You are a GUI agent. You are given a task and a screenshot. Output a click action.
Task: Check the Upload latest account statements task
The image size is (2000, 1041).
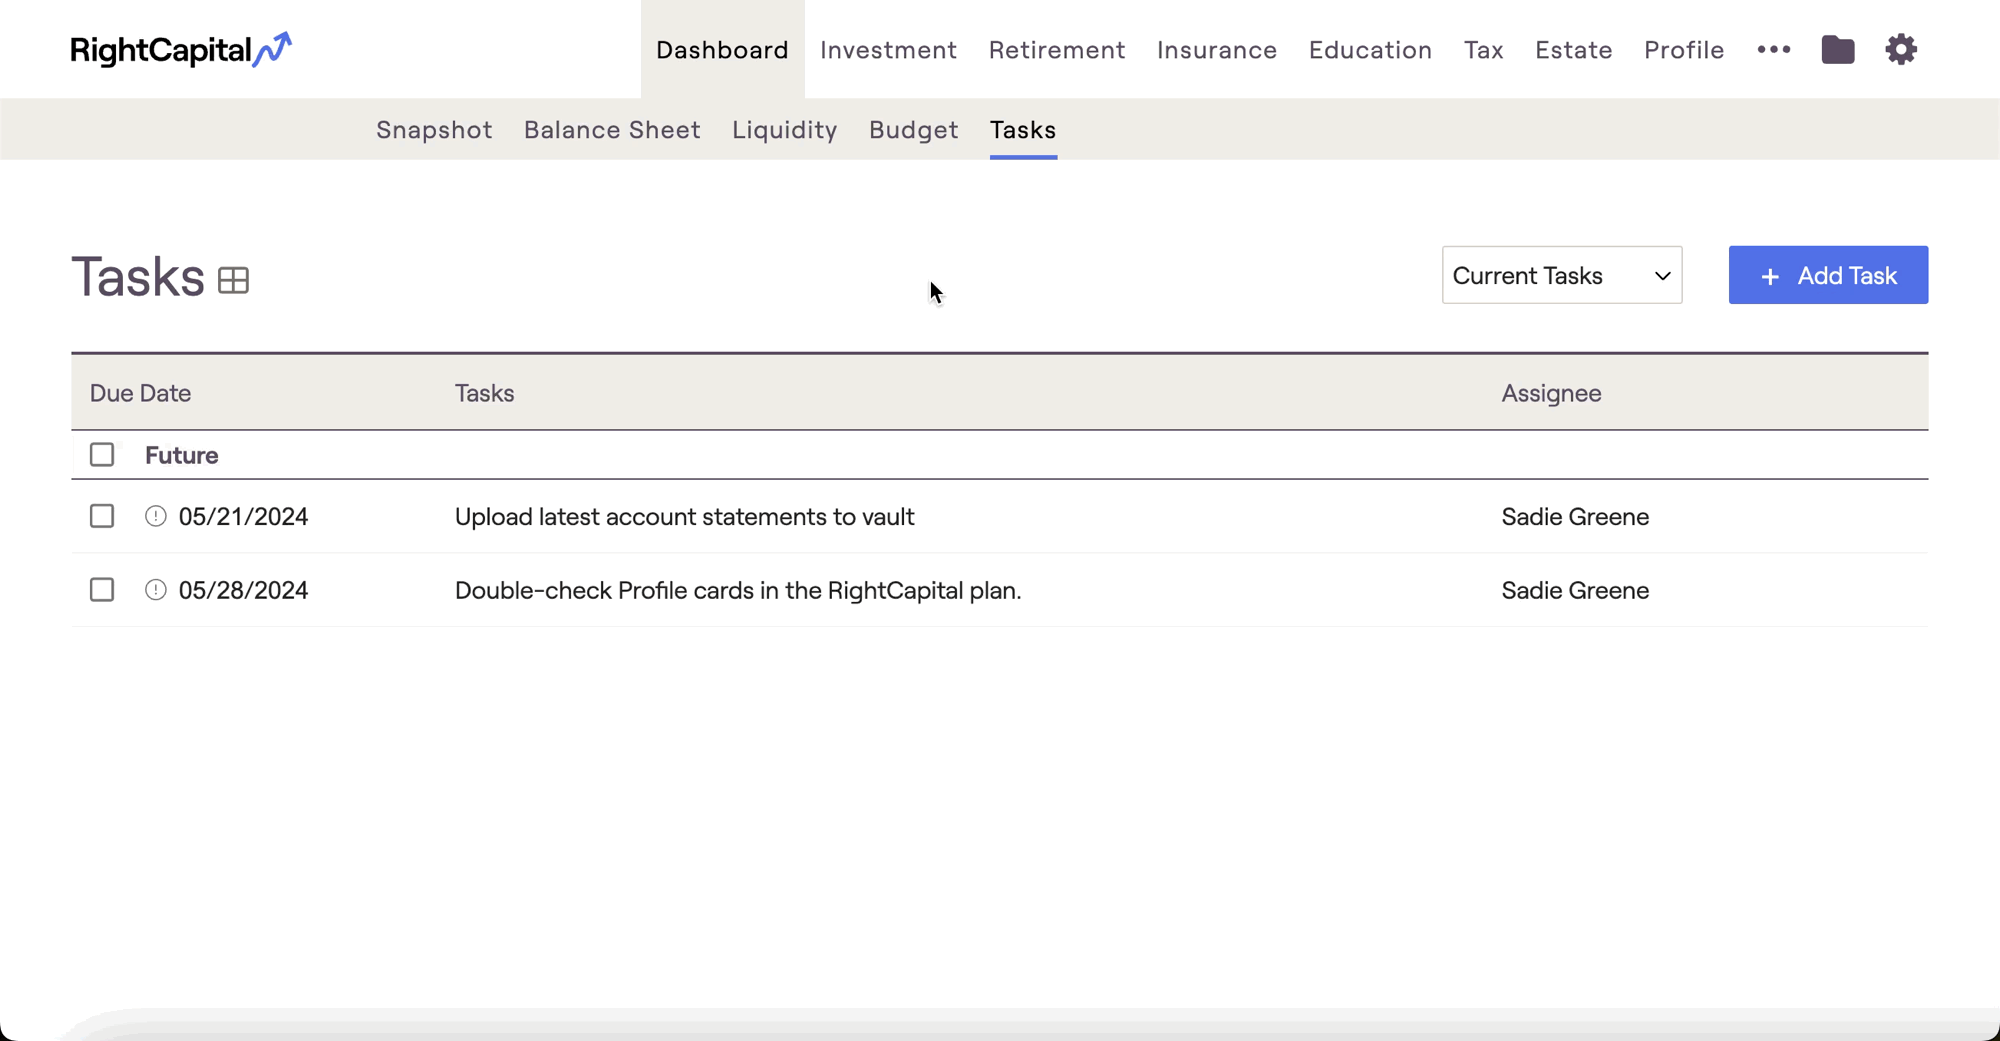102,516
